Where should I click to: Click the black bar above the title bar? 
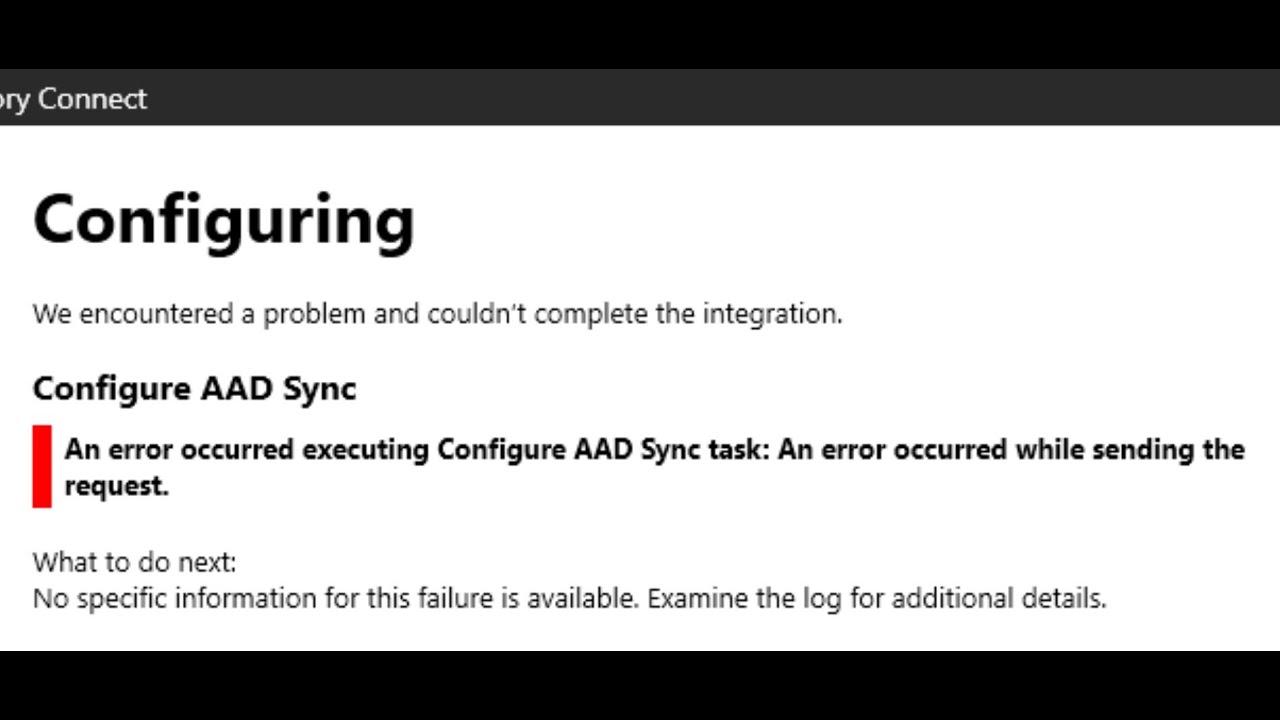coord(640,34)
